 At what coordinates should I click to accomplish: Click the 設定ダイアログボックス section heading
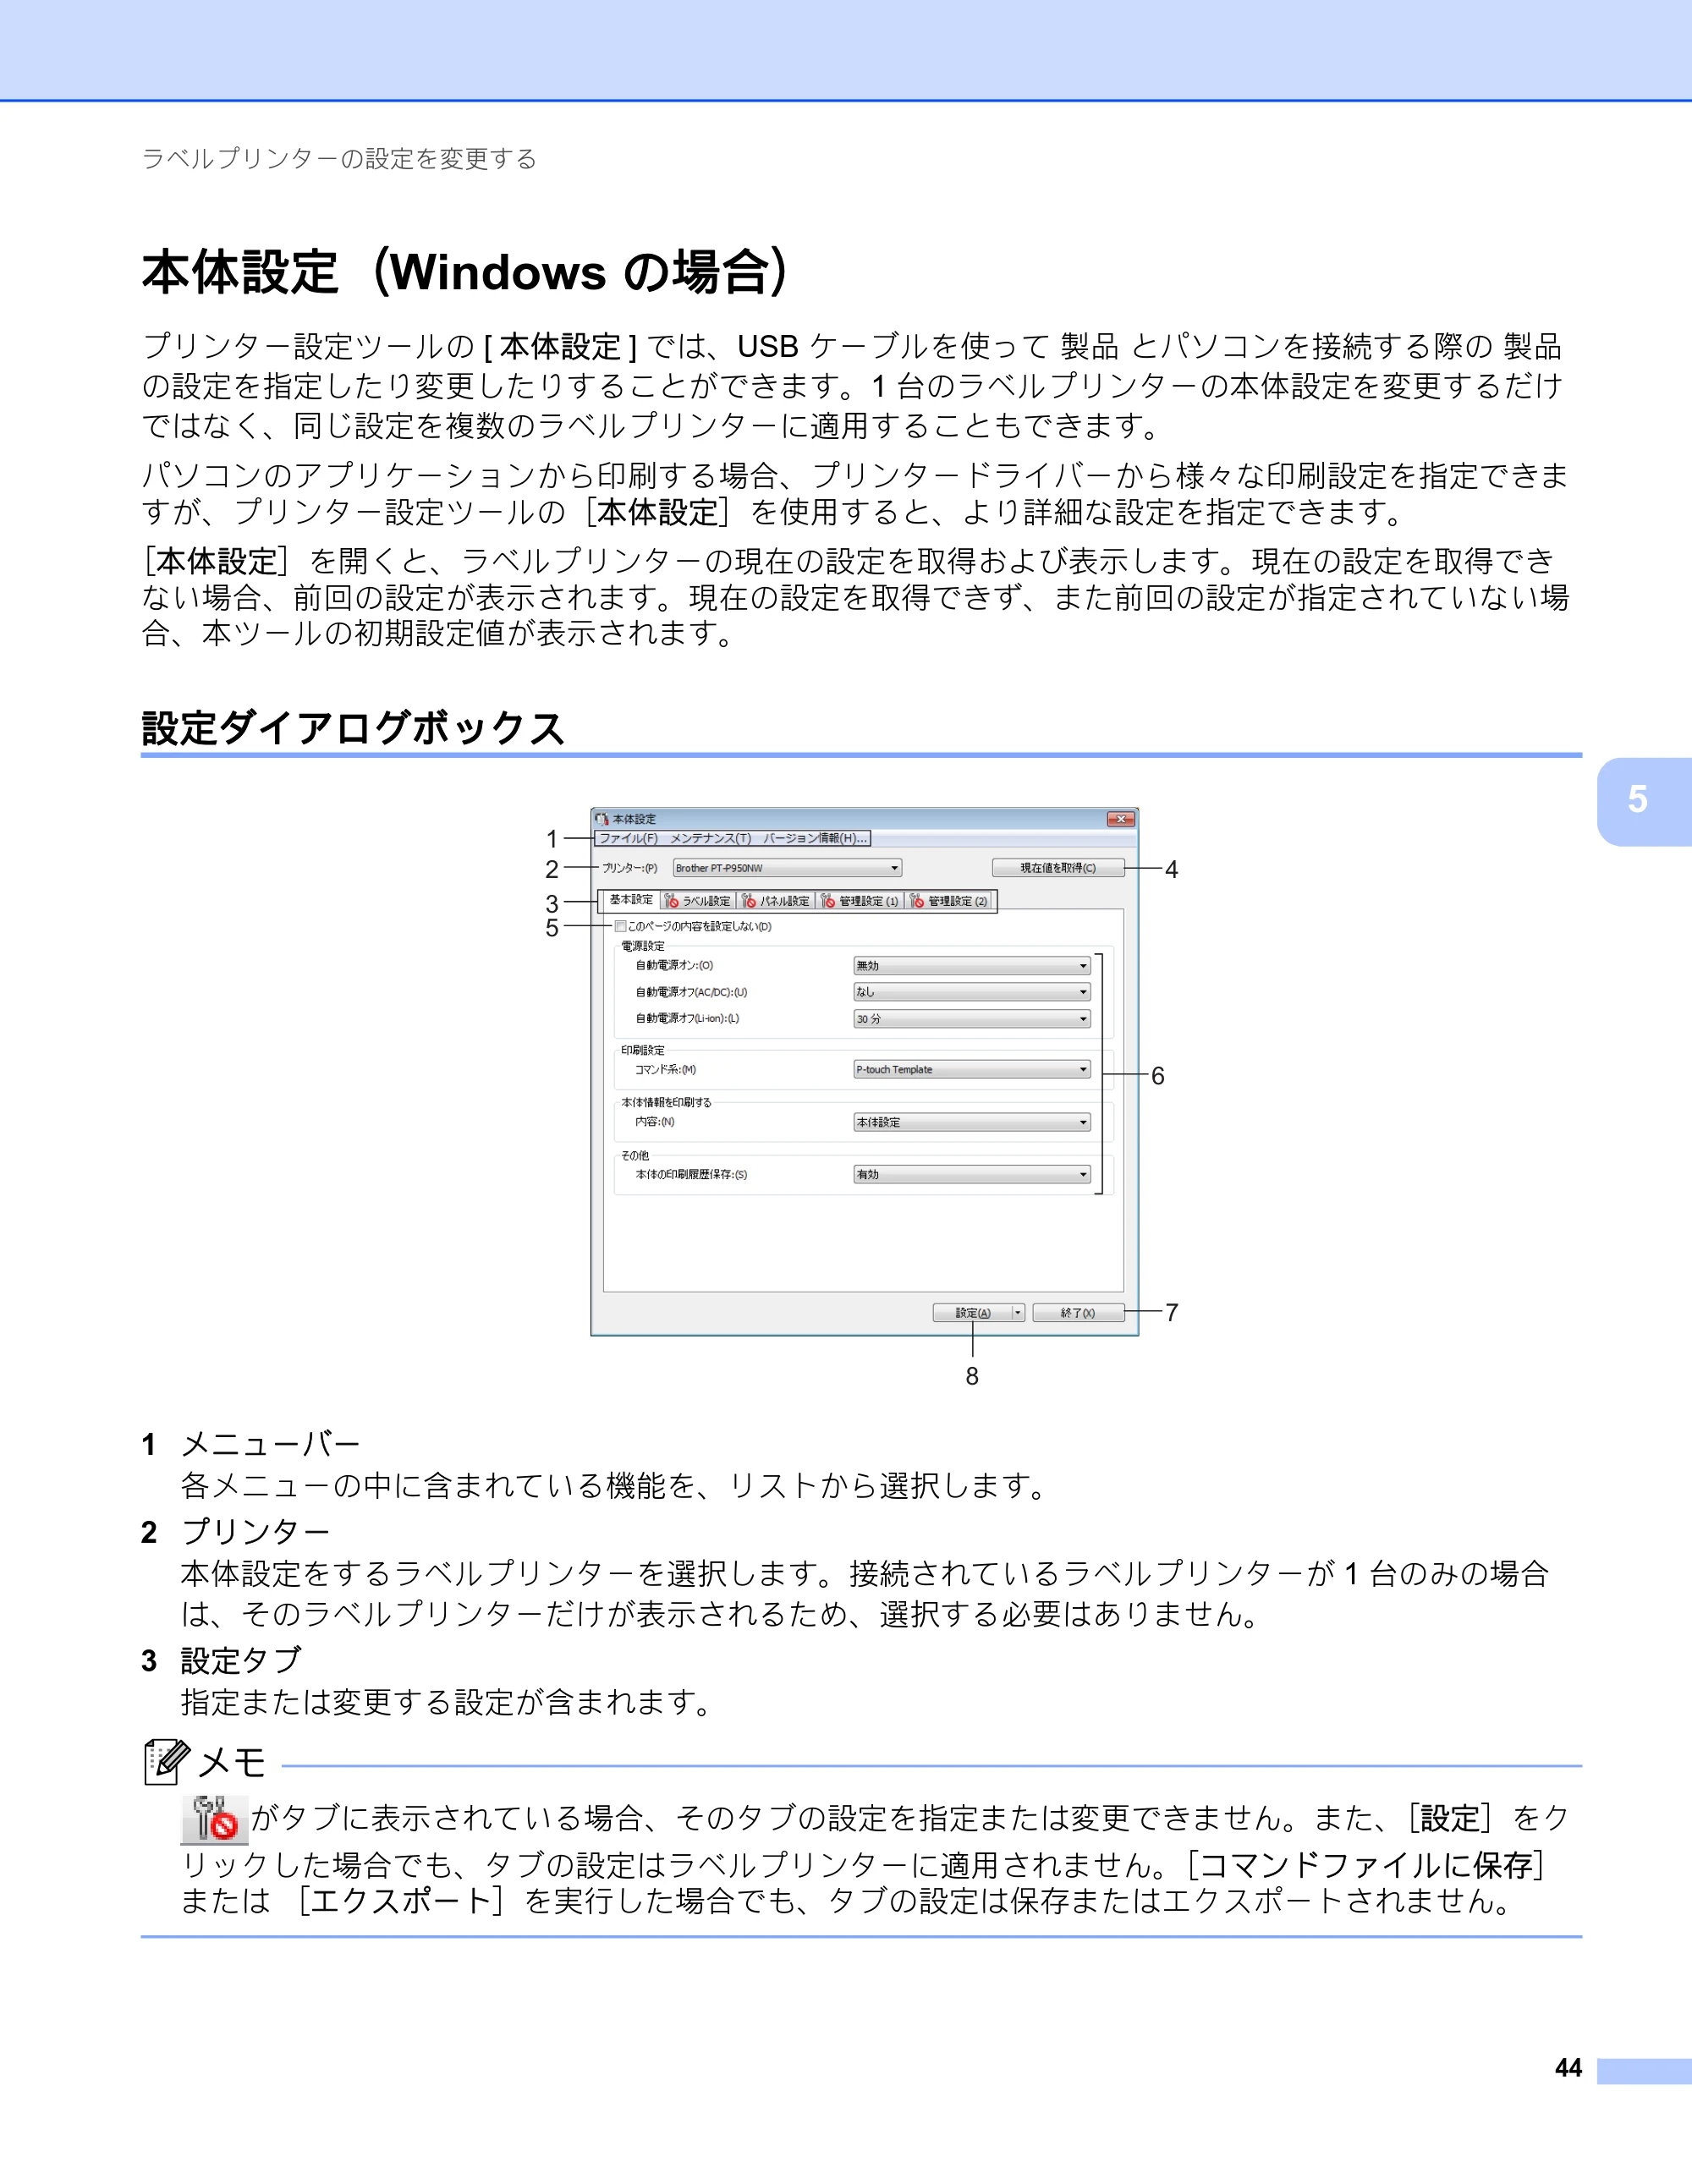(x=353, y=727)
